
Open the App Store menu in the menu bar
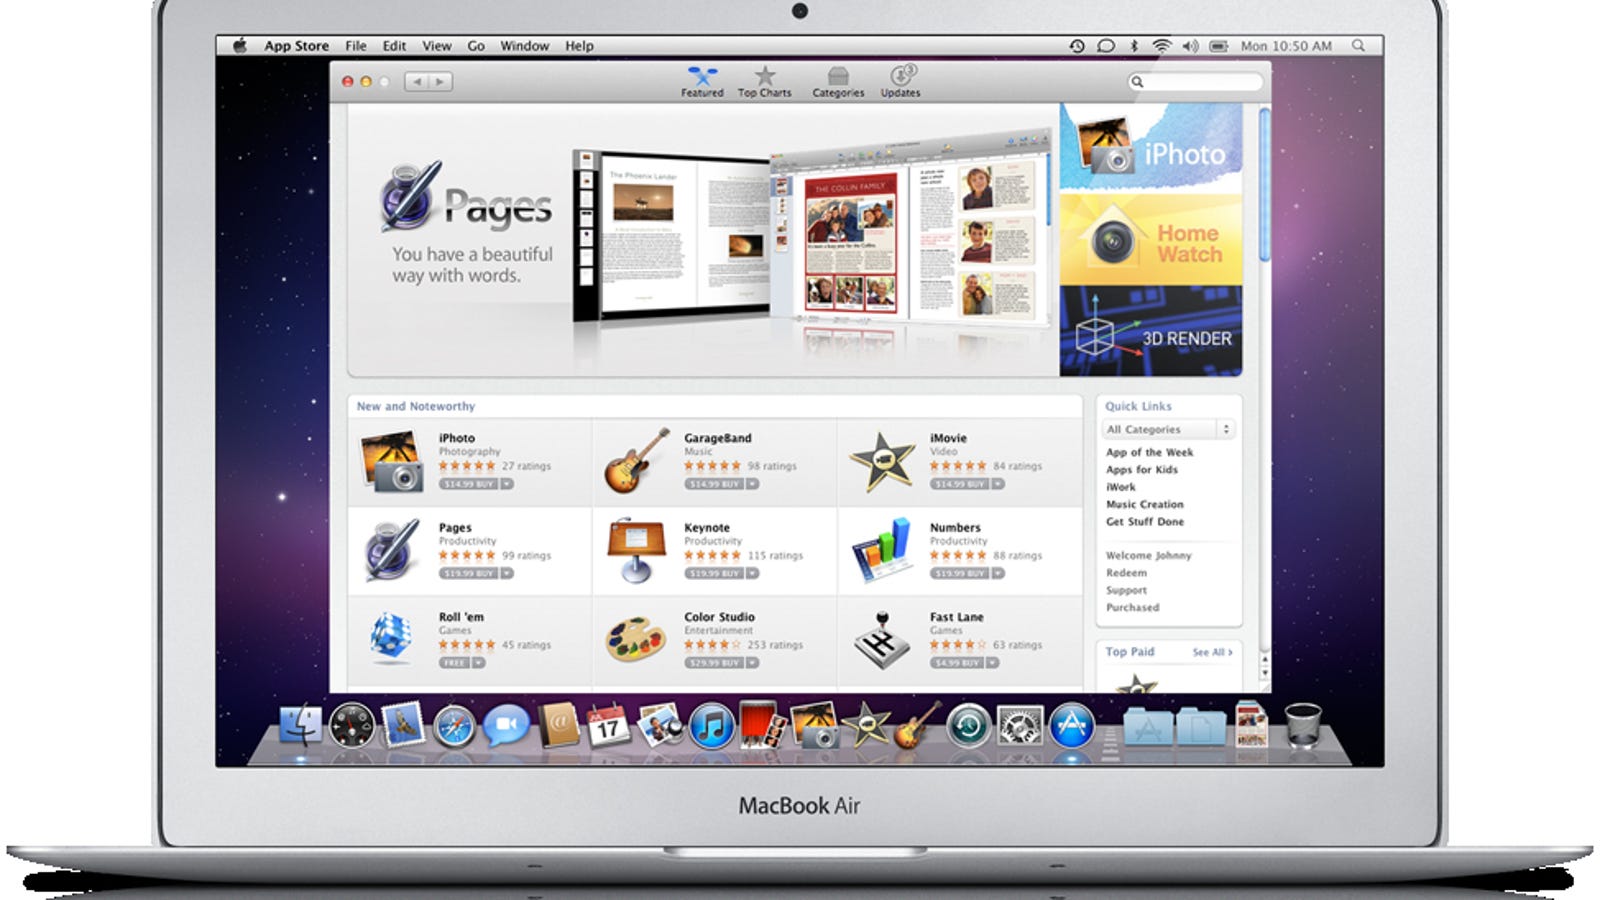(x=296, y=45)
